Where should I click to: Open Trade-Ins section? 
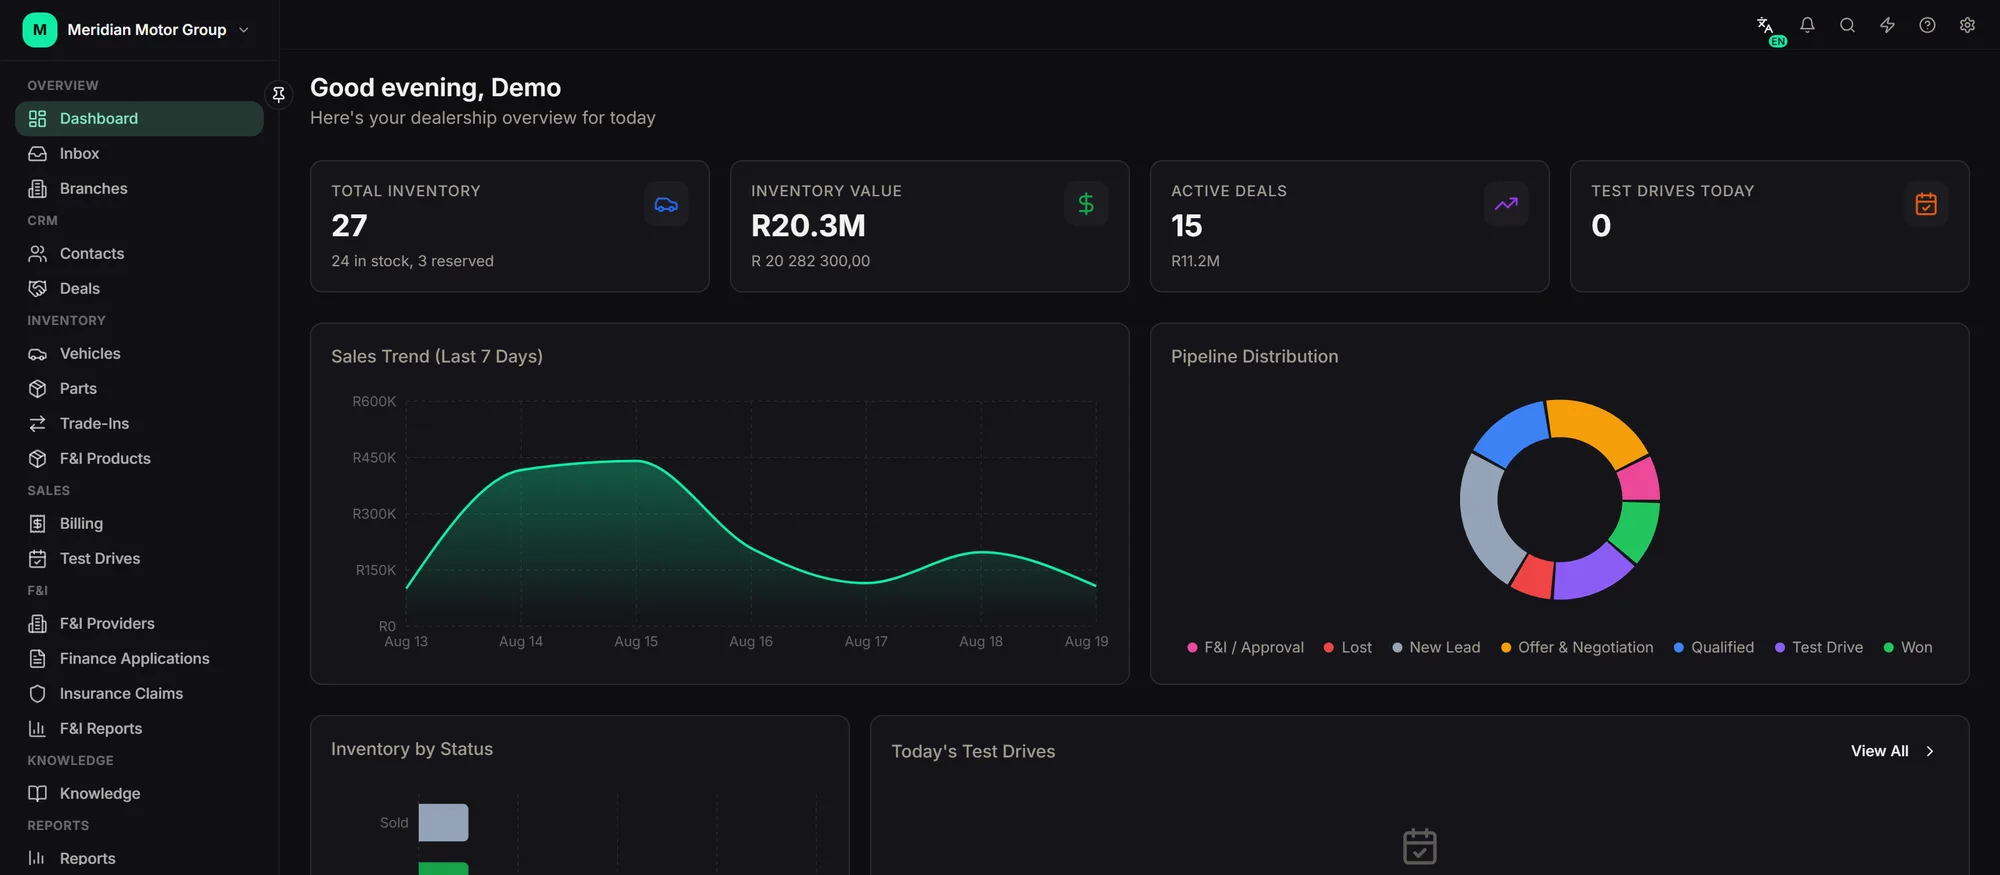pyautogui.click(x=139, y=423)
